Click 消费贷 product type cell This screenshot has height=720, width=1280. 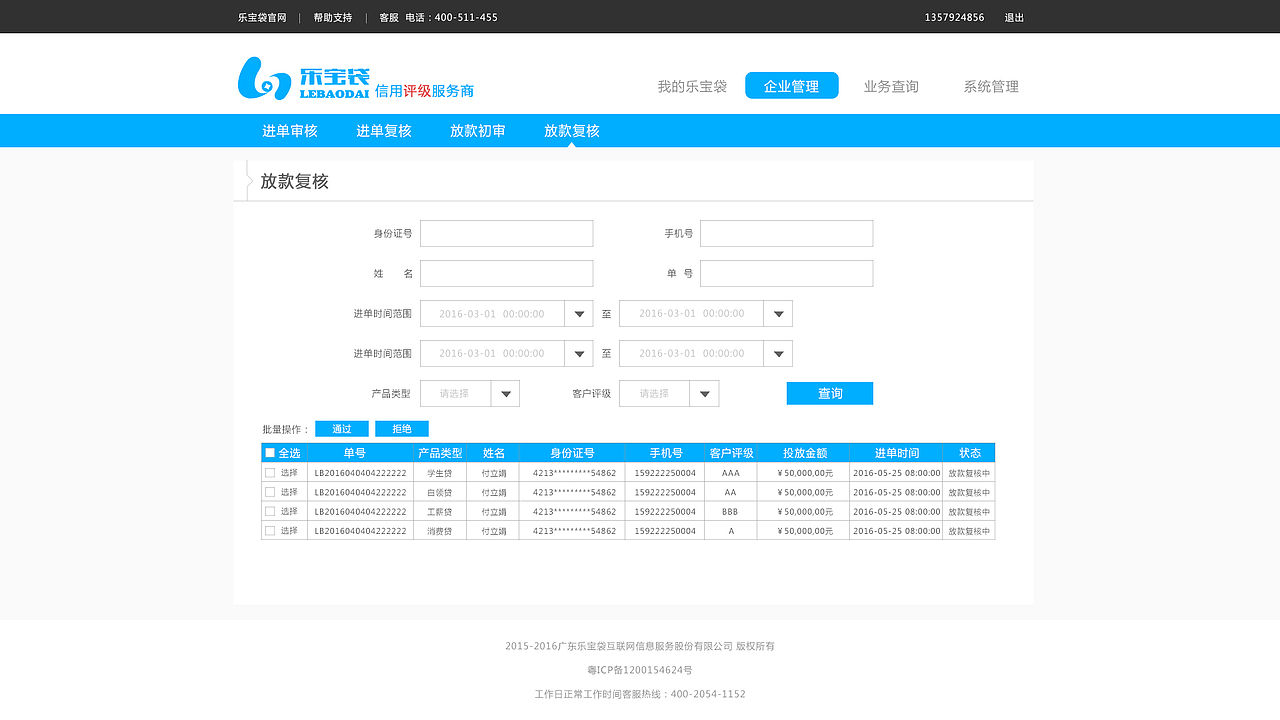pyautogui.click(x=440, y=531)
